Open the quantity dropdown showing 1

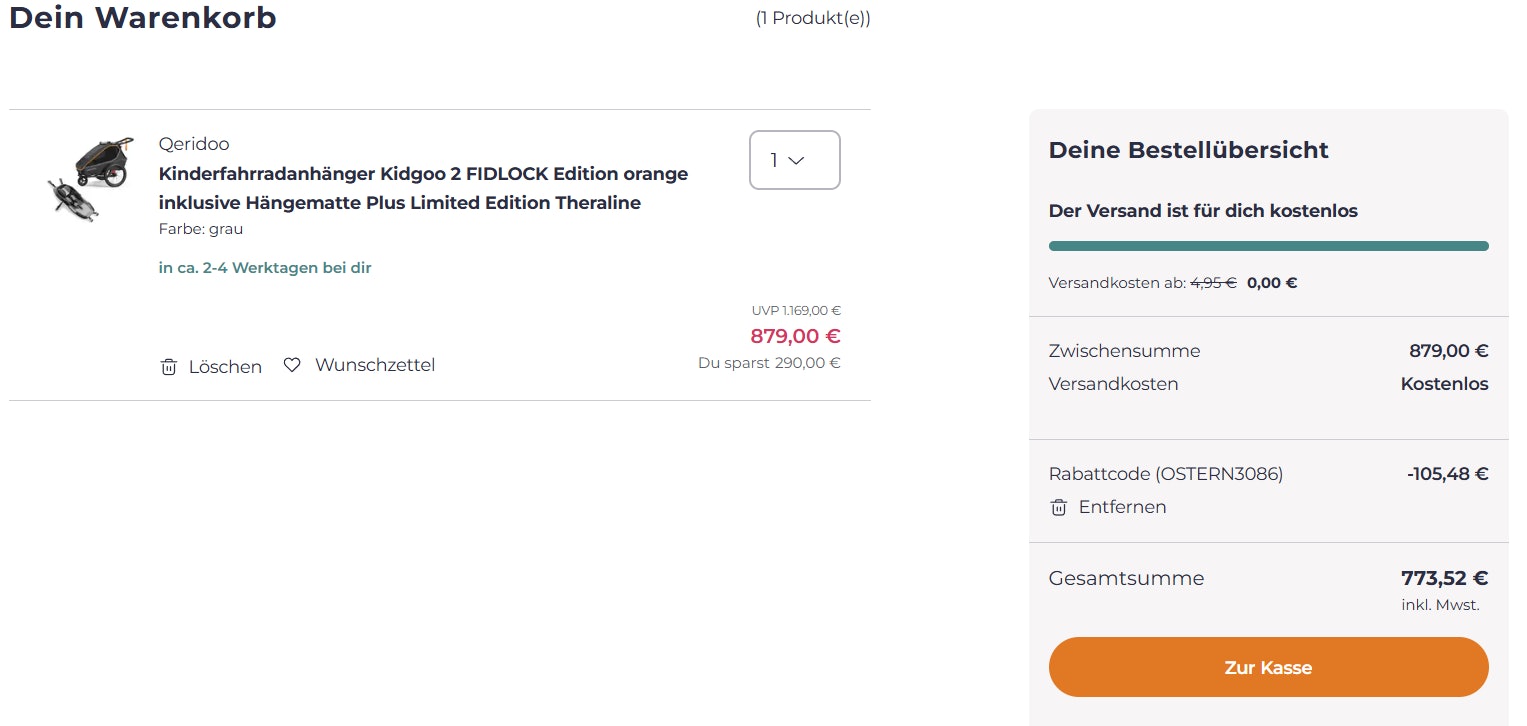click(x=794, y=160)
